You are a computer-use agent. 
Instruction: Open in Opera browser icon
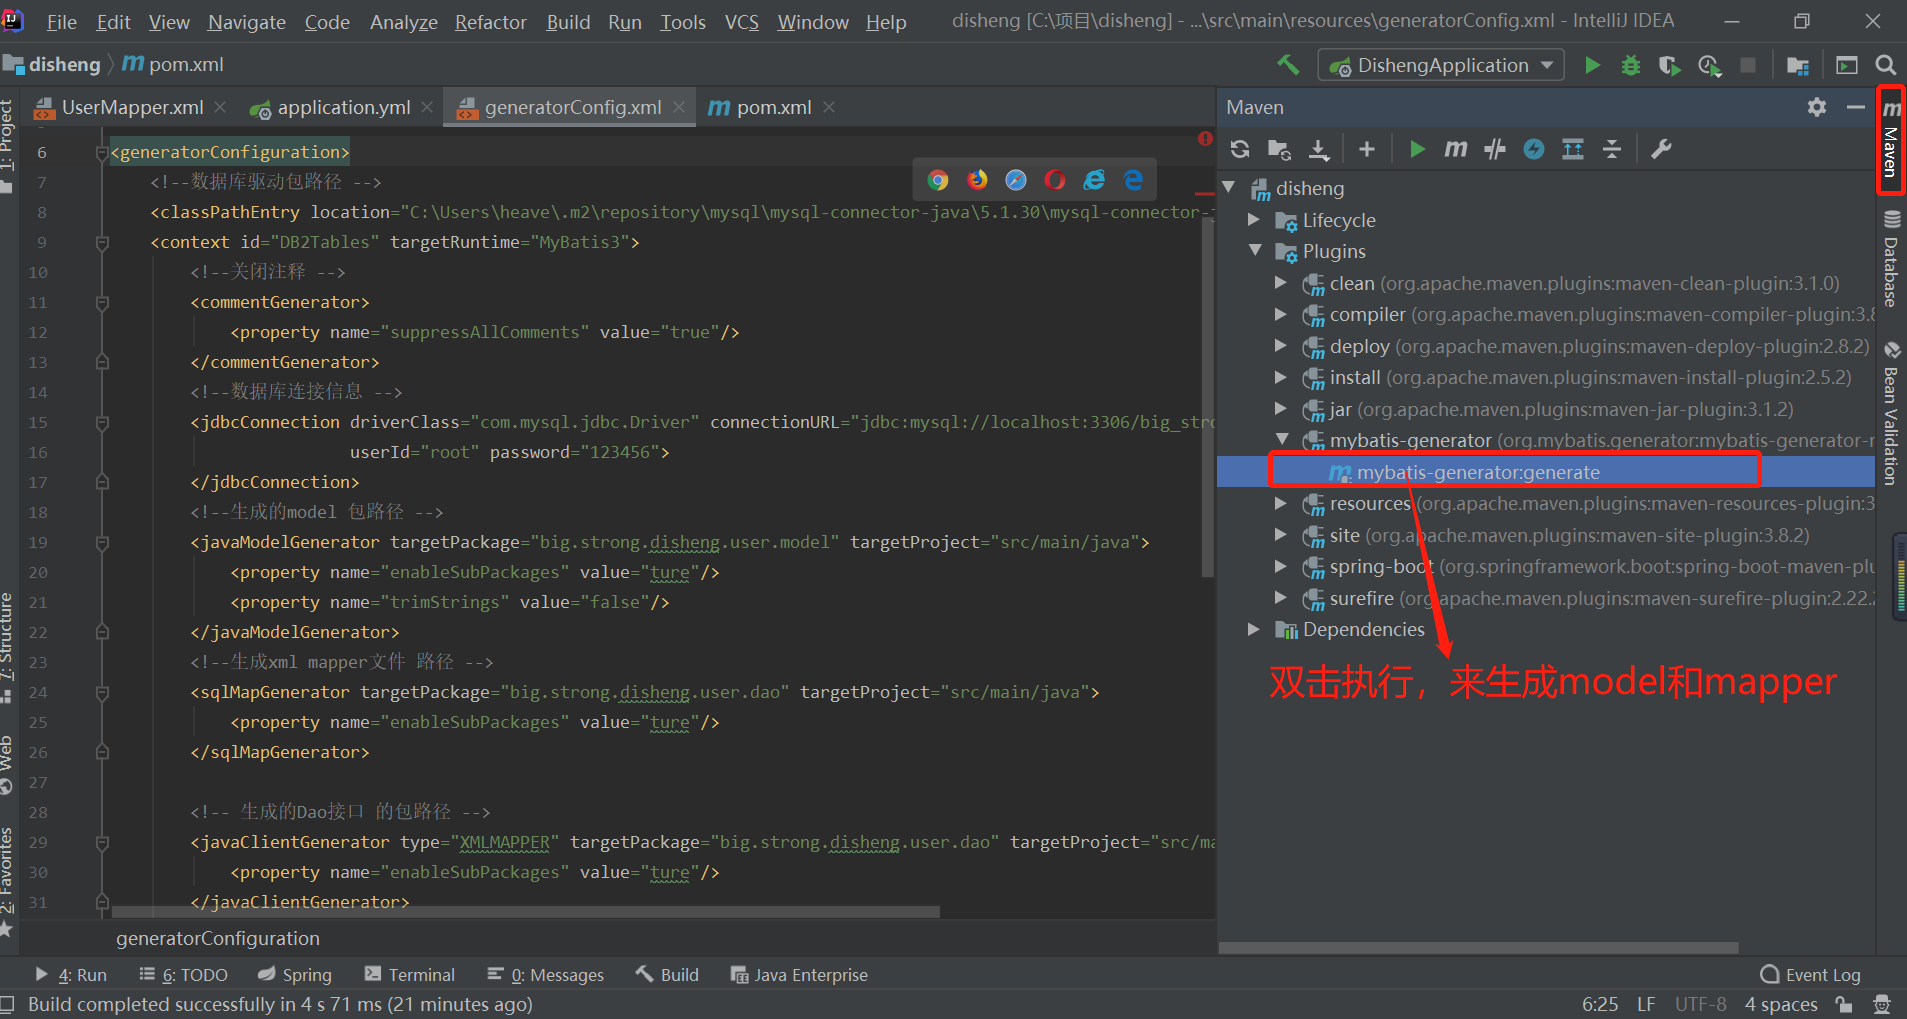pyautogui.click(x=1055, y=180)
